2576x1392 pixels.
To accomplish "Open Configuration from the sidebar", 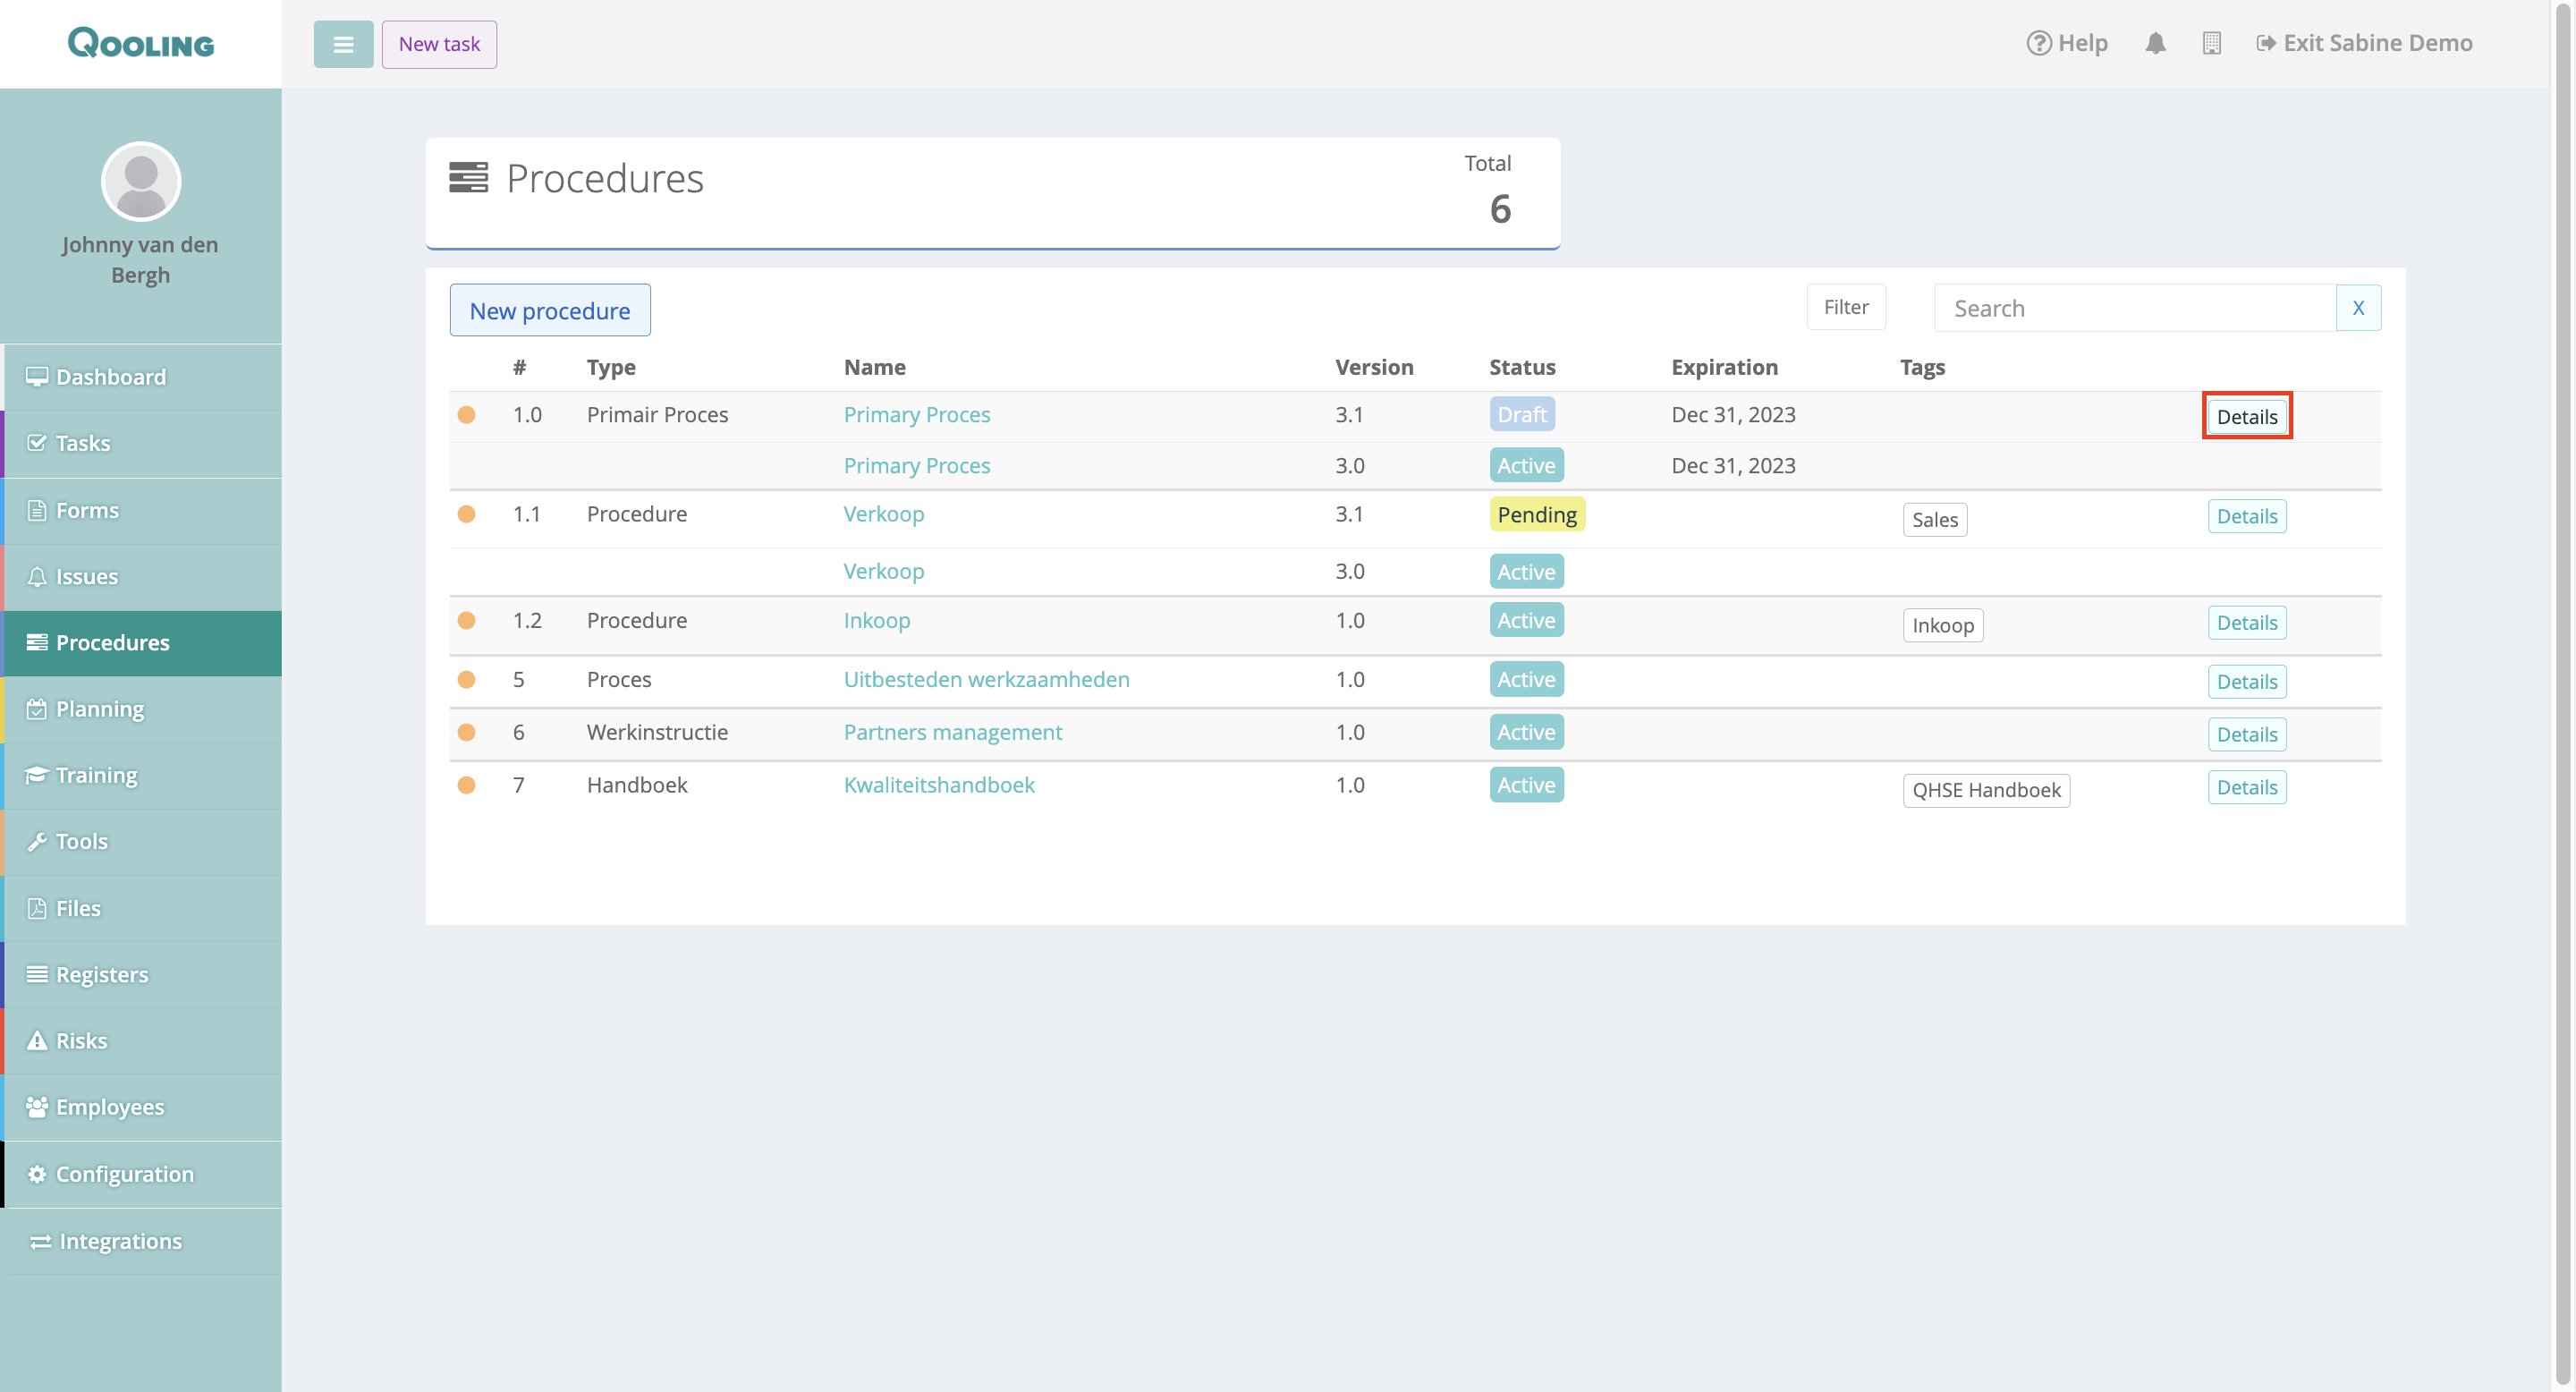I will [124, 1174].
